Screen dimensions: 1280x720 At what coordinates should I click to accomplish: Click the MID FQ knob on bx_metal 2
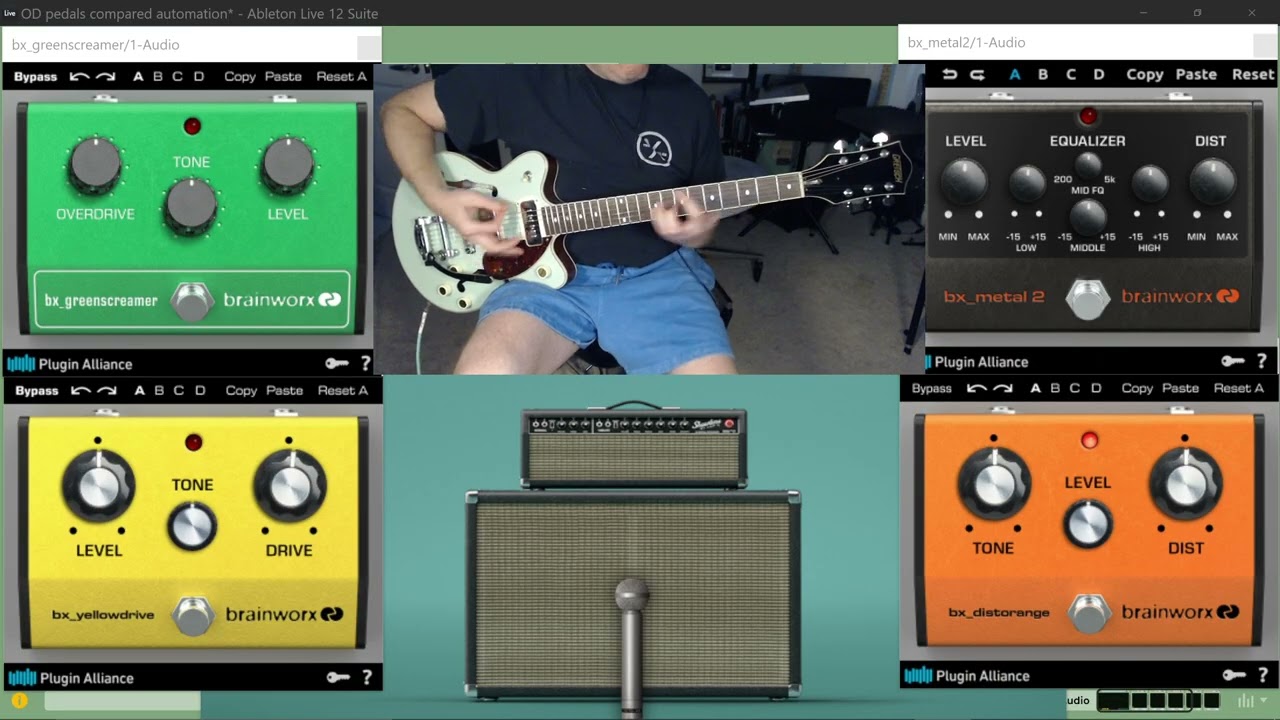[1088, 165]
